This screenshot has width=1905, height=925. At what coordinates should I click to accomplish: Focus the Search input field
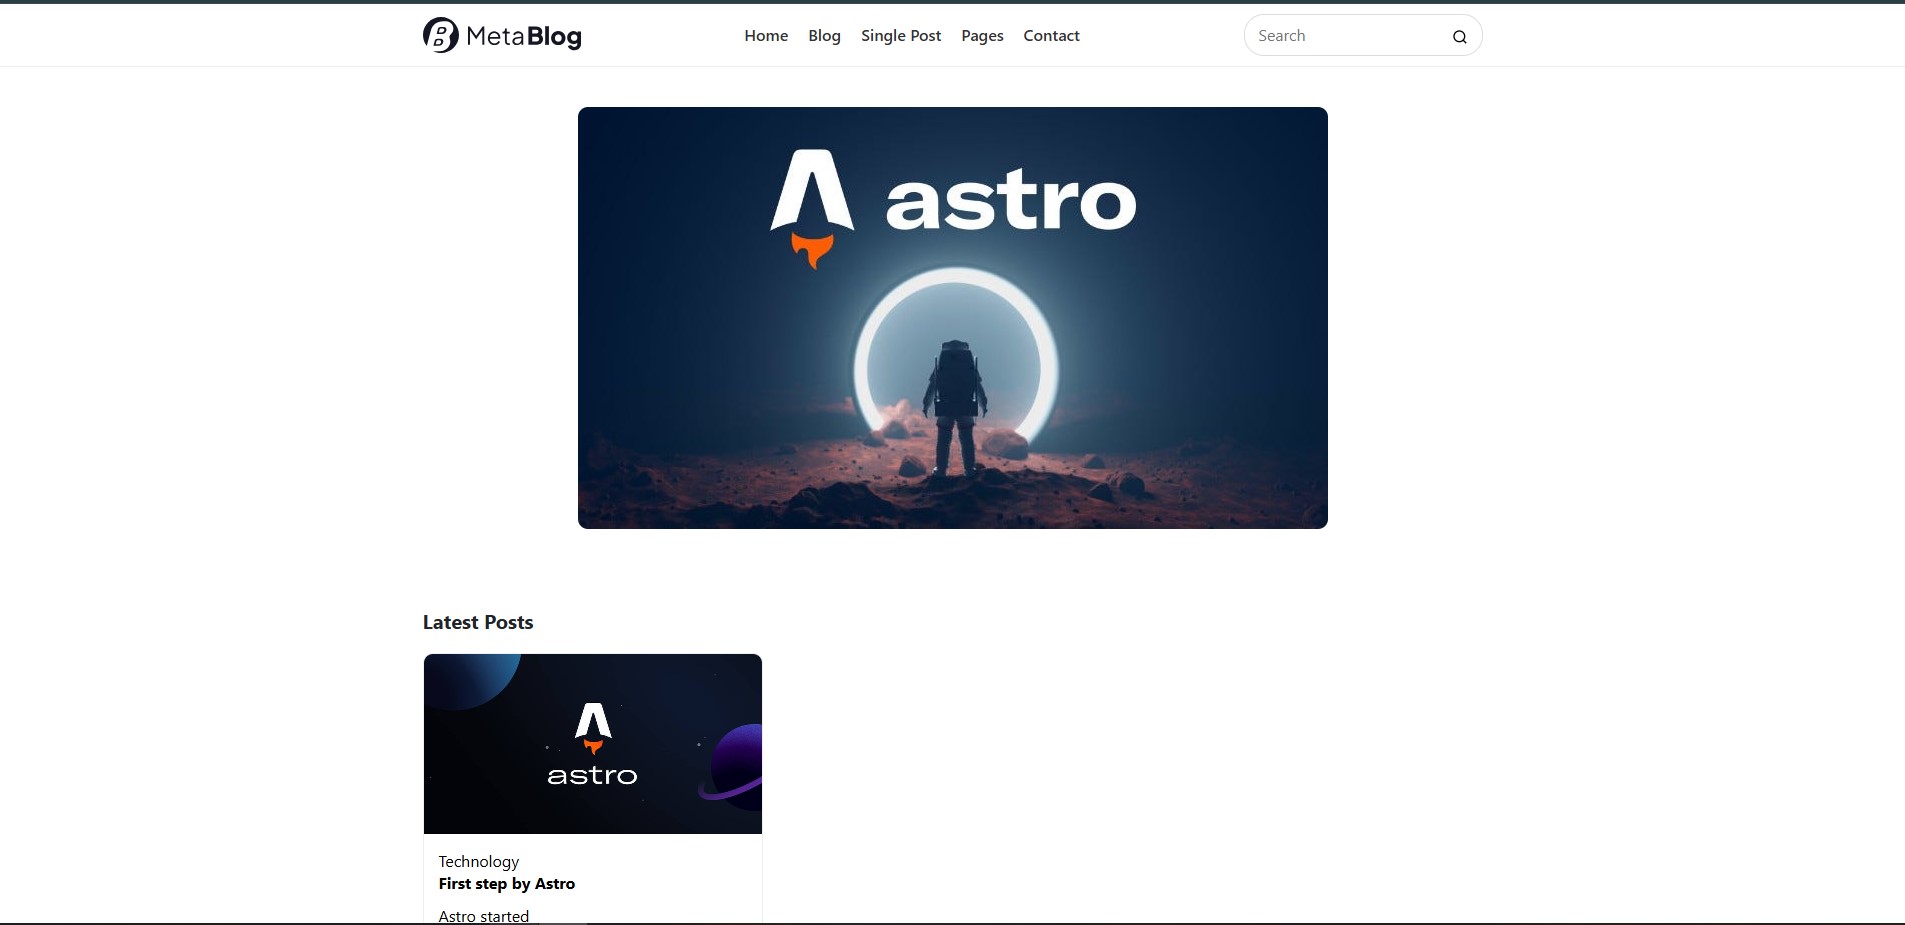pos(1345,36)
